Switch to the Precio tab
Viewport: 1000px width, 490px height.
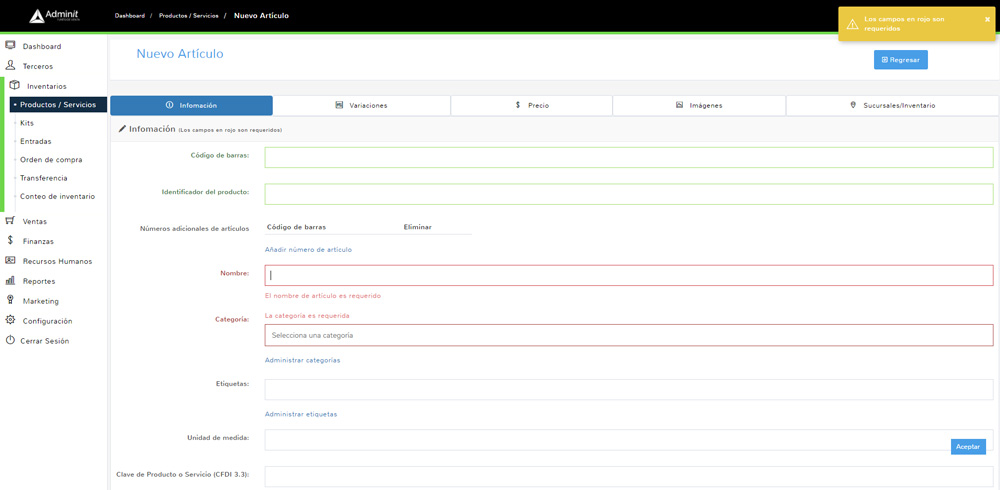pyautogui.click(x=531, y=105)
